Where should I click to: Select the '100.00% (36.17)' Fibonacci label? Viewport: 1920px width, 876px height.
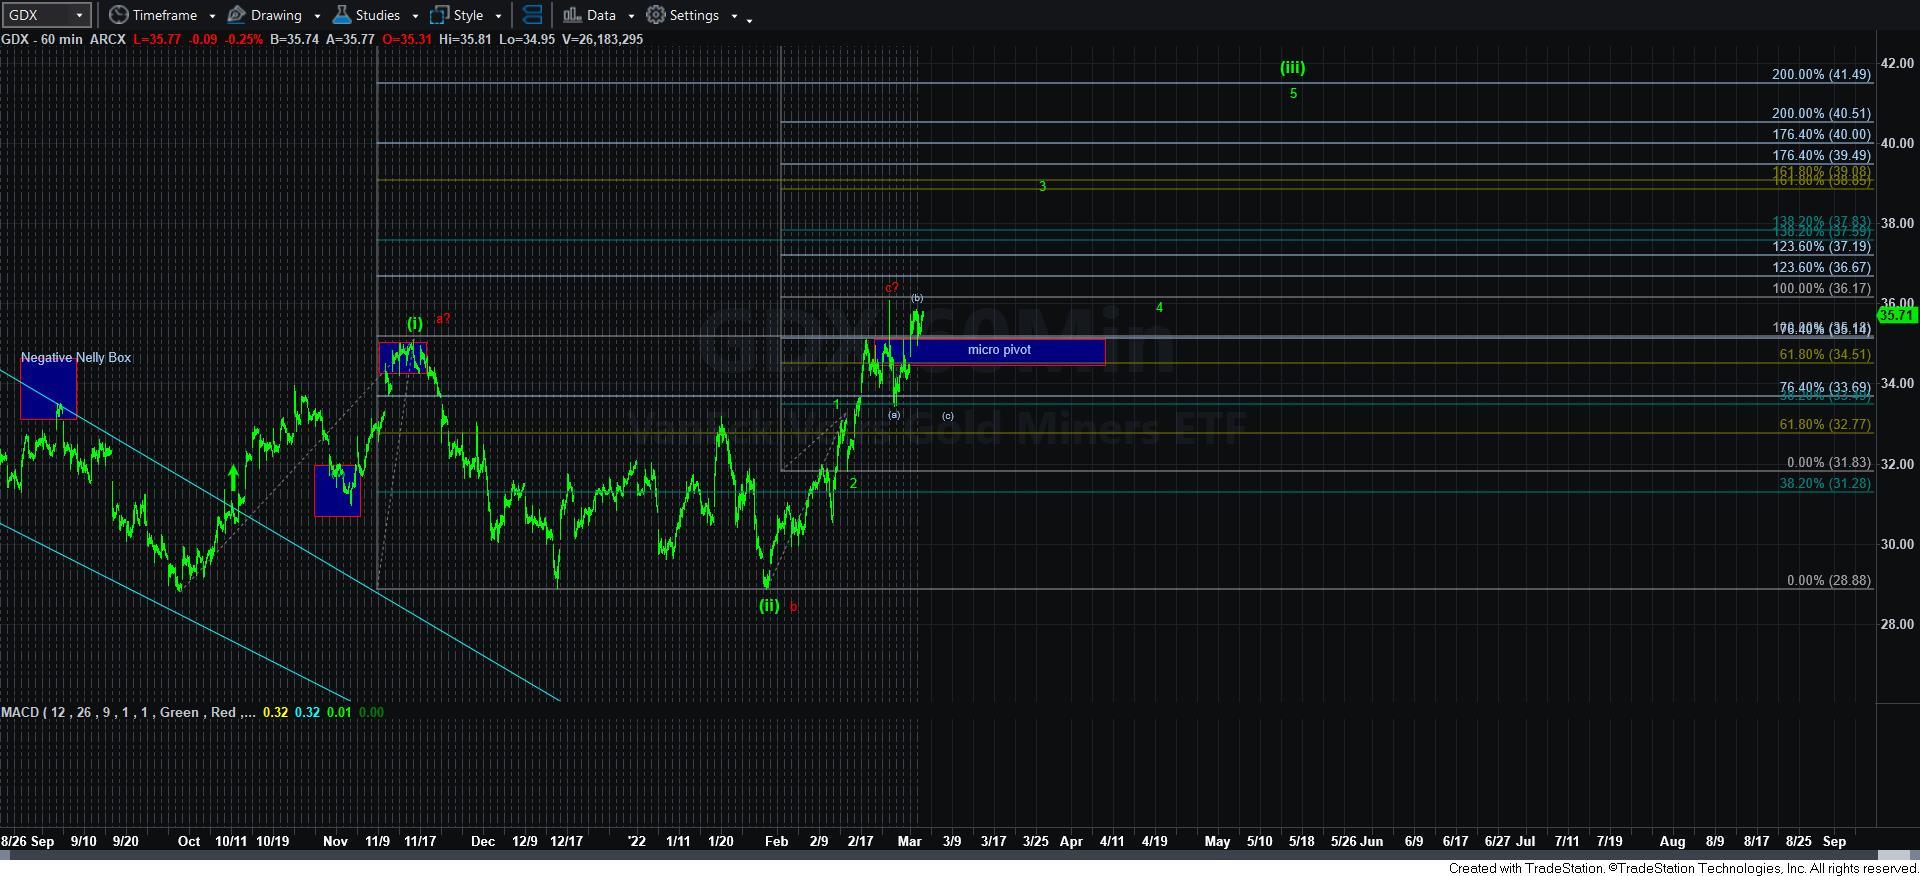[1821, 288]
